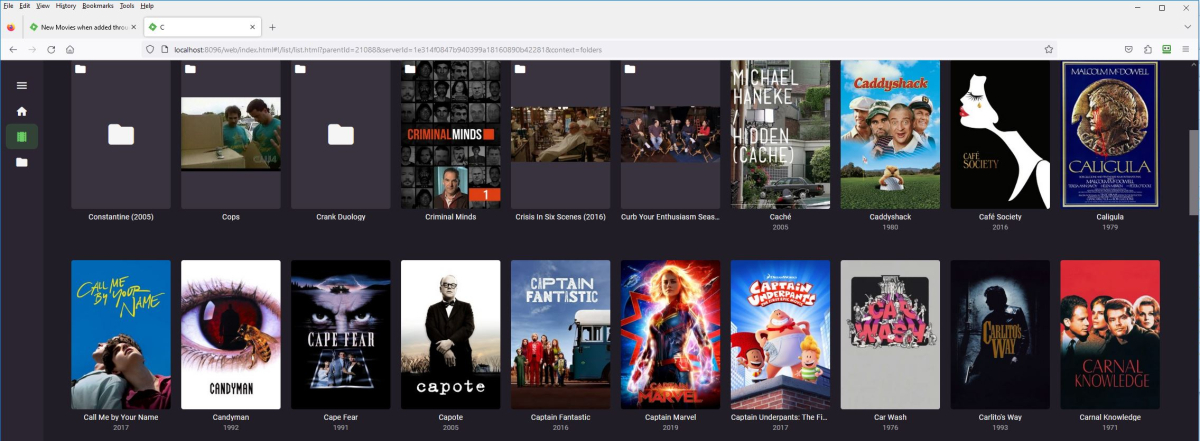Open the Caddyshack movie poster
The height and width of the screenshot is (441, 1200).
890,134
